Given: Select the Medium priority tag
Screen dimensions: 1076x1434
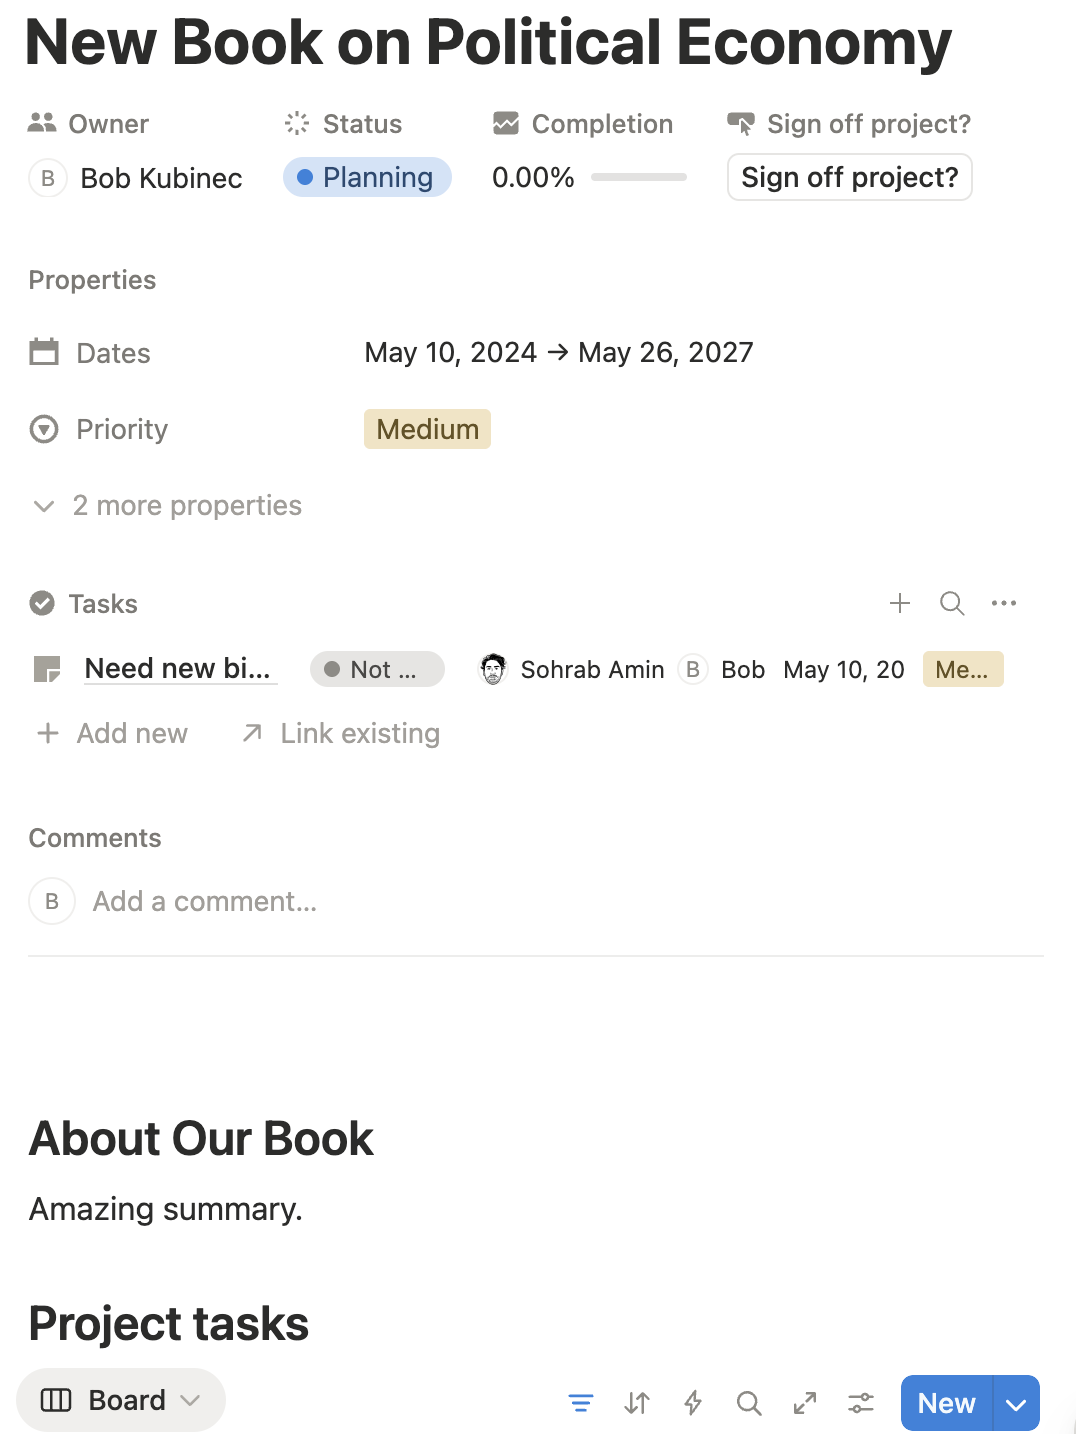Looking at the screenshot, I should click(x=427, y=430).
